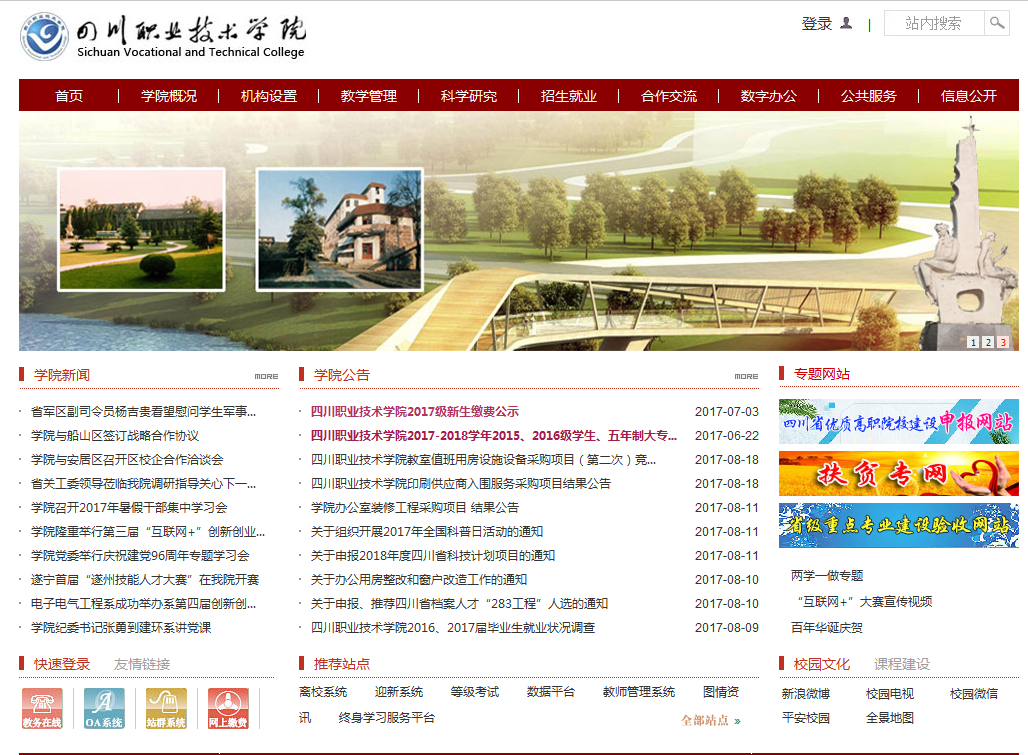Switch to banner slide 2
This screenshot has height=755, width=1028.
click(988, 342)
